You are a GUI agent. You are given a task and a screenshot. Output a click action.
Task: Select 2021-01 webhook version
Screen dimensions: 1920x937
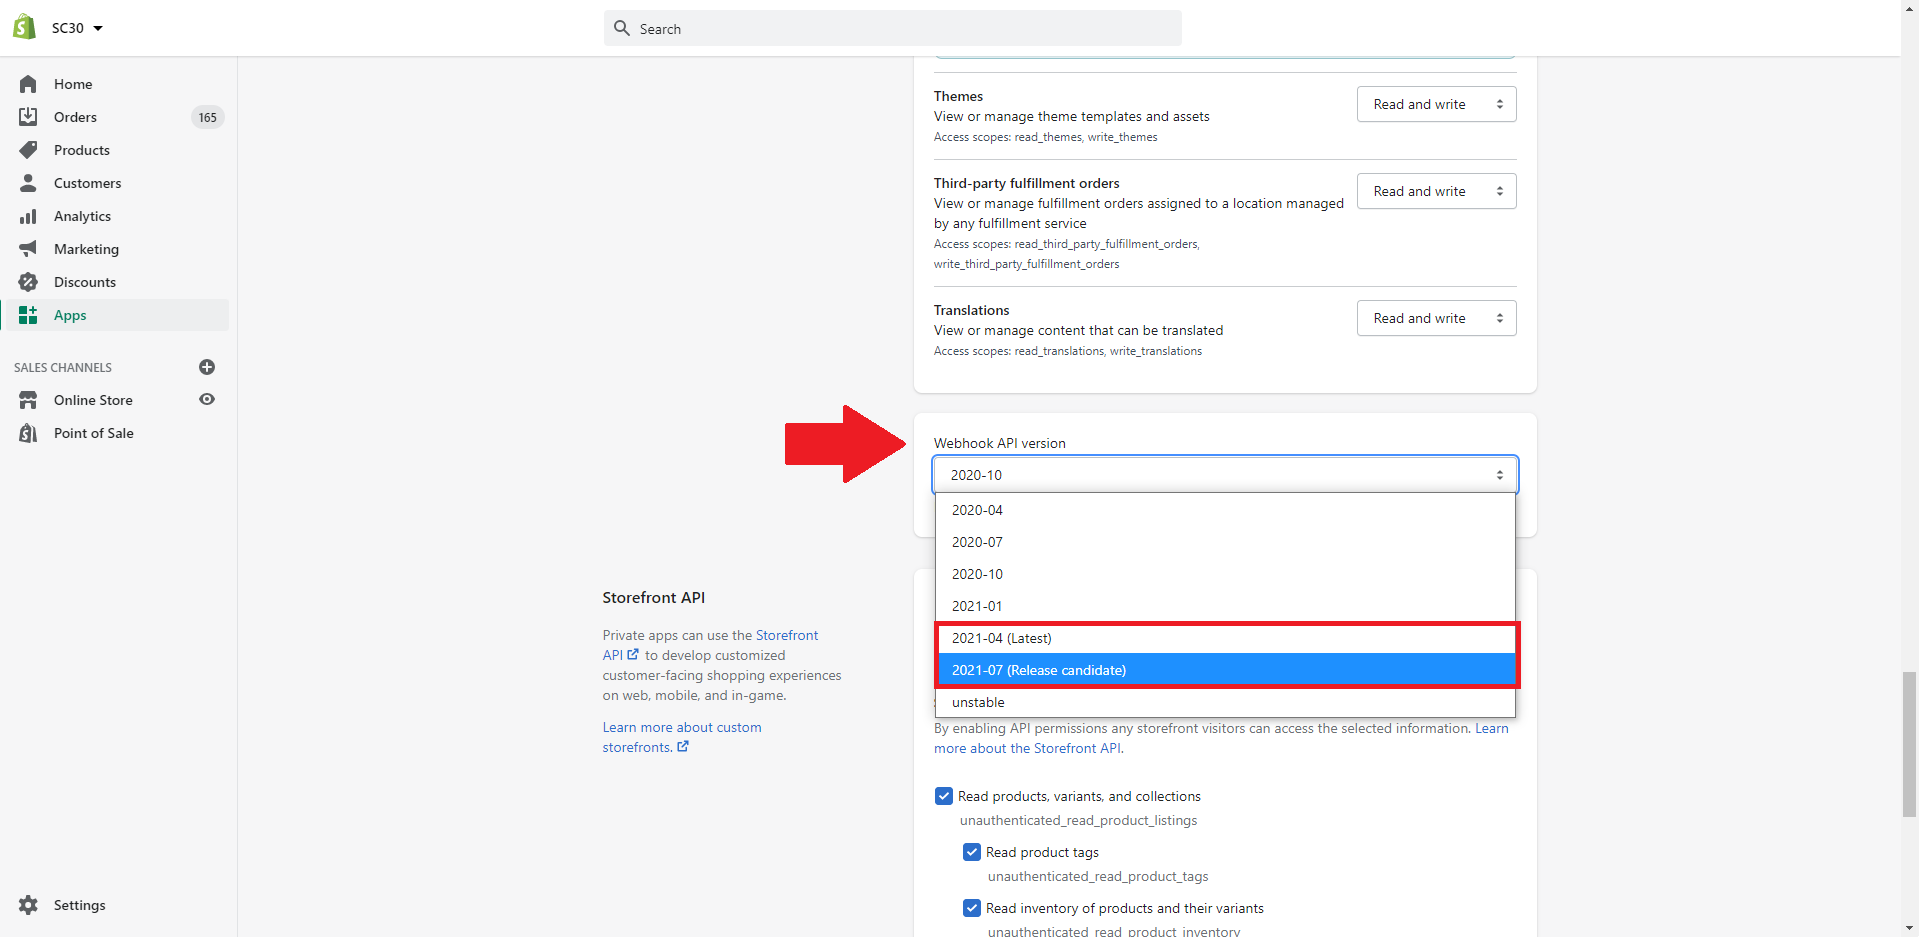(x=1225, y=606)
